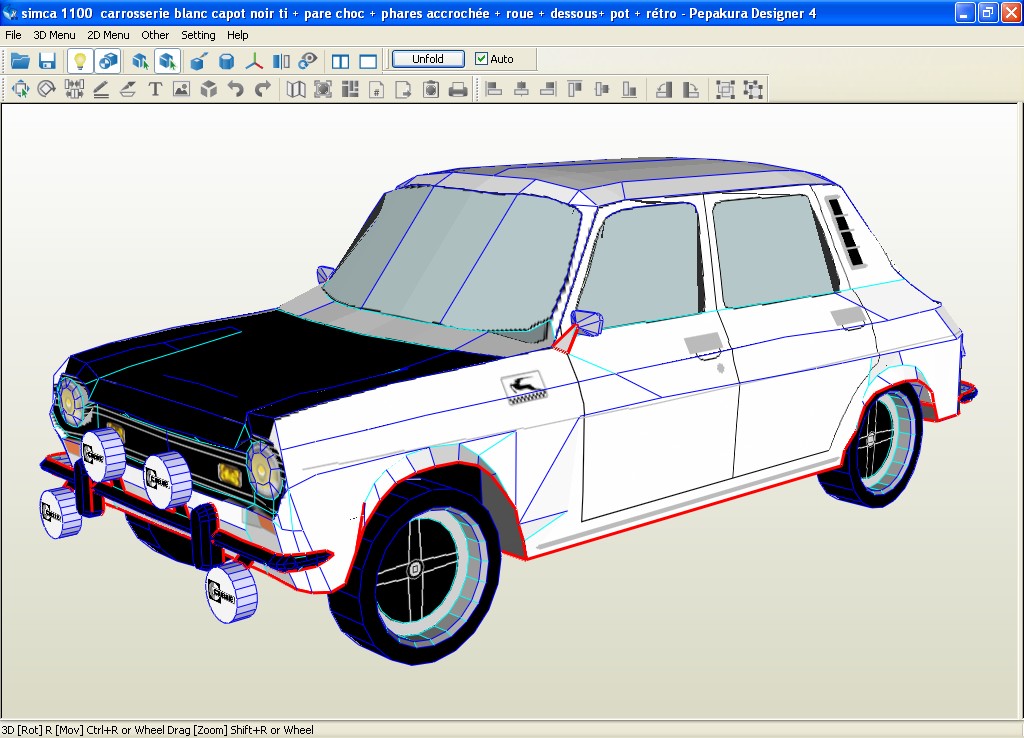Screen dimensions: 1024x738
Task: Open the Setting menu
Action: pos(198,35)
